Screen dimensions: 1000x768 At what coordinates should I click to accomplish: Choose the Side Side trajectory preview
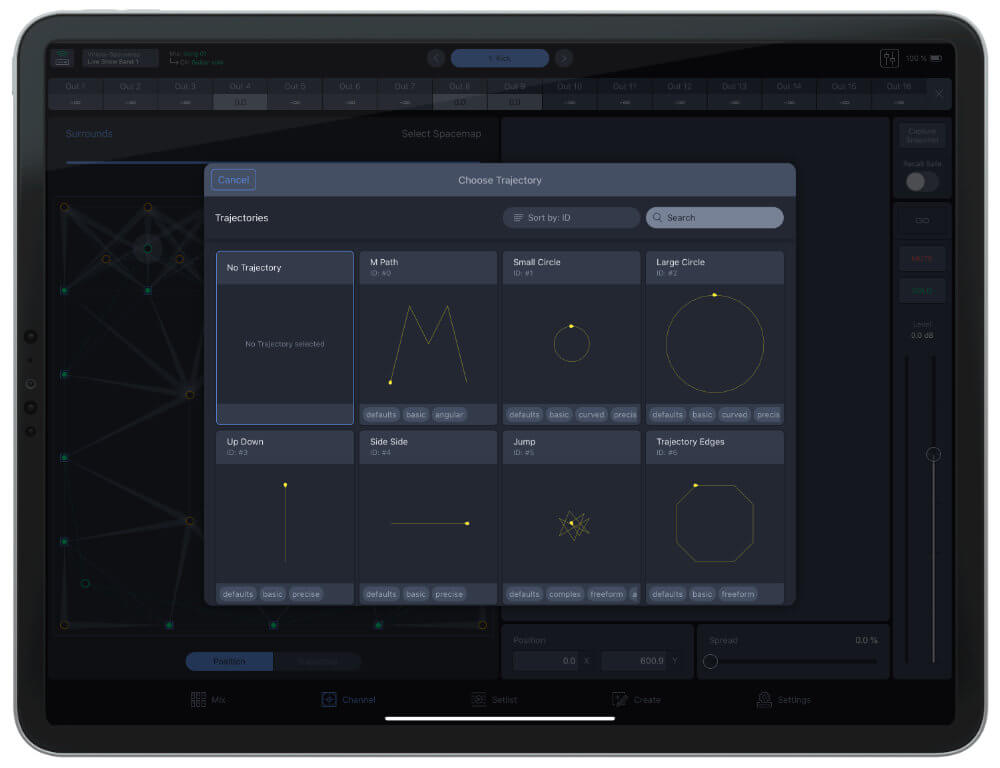point(429,523)
